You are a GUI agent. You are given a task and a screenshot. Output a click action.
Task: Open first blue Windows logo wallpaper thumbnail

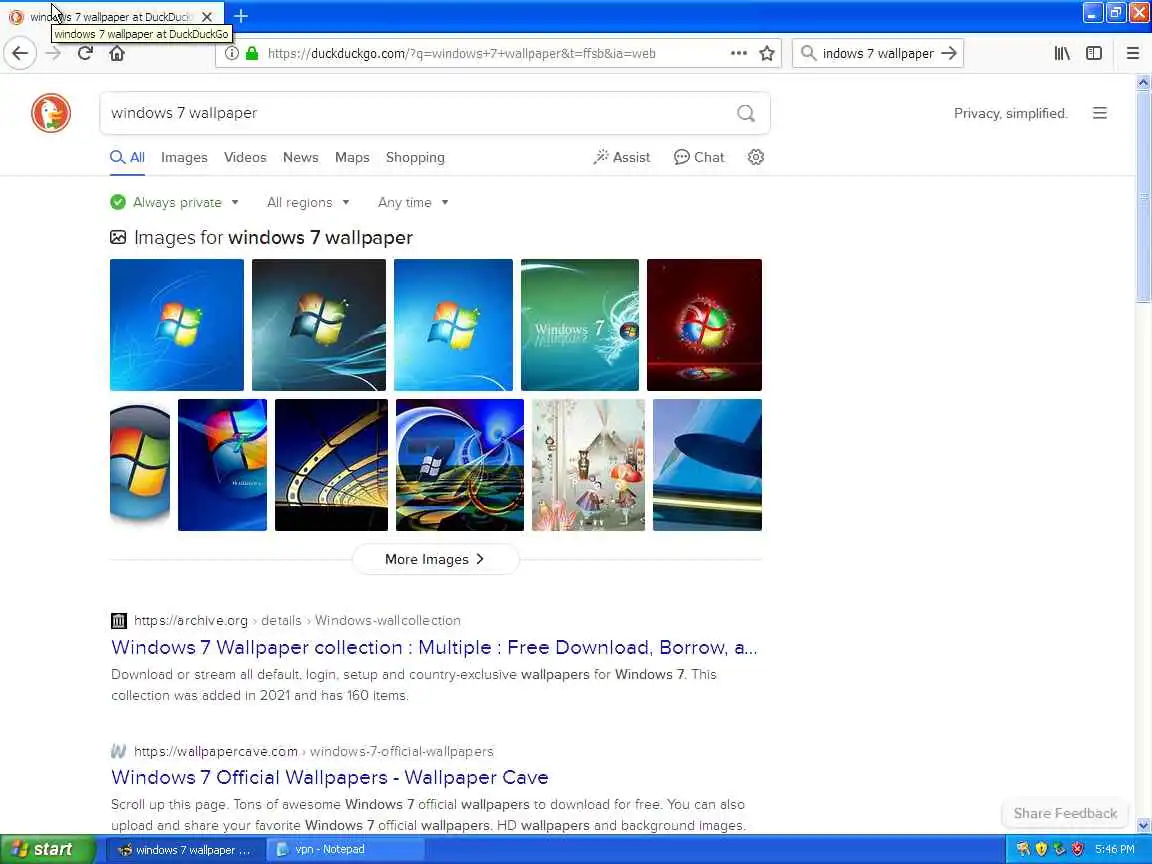pos(177,325)
